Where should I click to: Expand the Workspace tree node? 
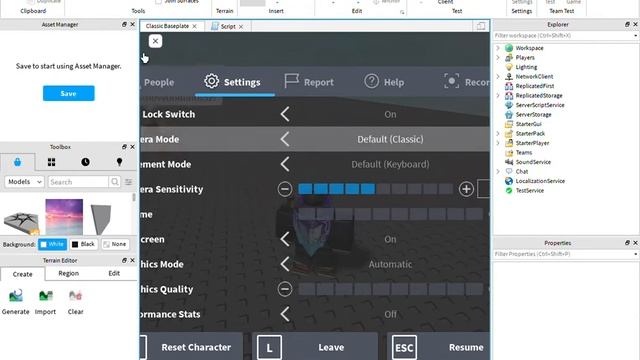tap(498, 48)
